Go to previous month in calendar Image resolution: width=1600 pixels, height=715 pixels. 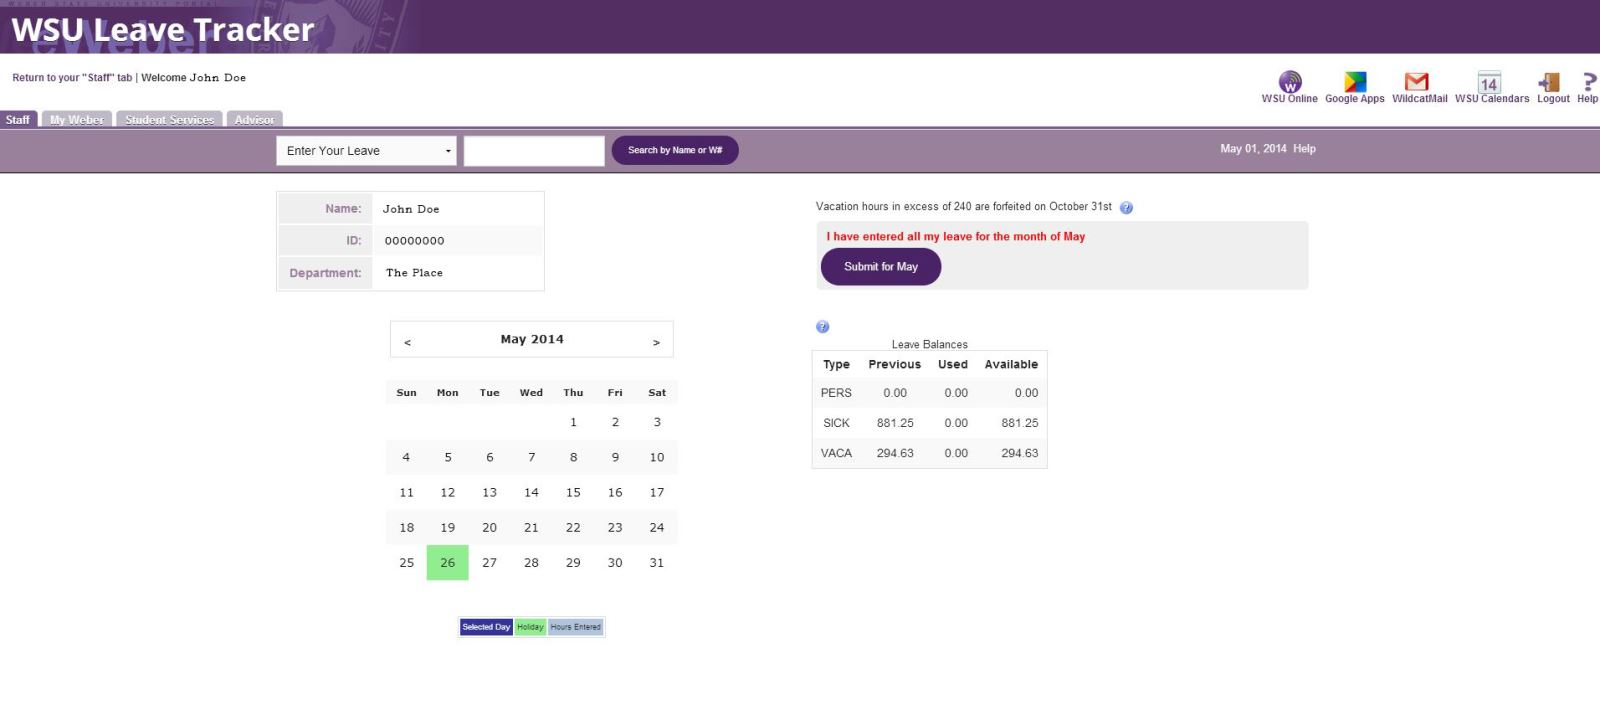coord(407,342)
